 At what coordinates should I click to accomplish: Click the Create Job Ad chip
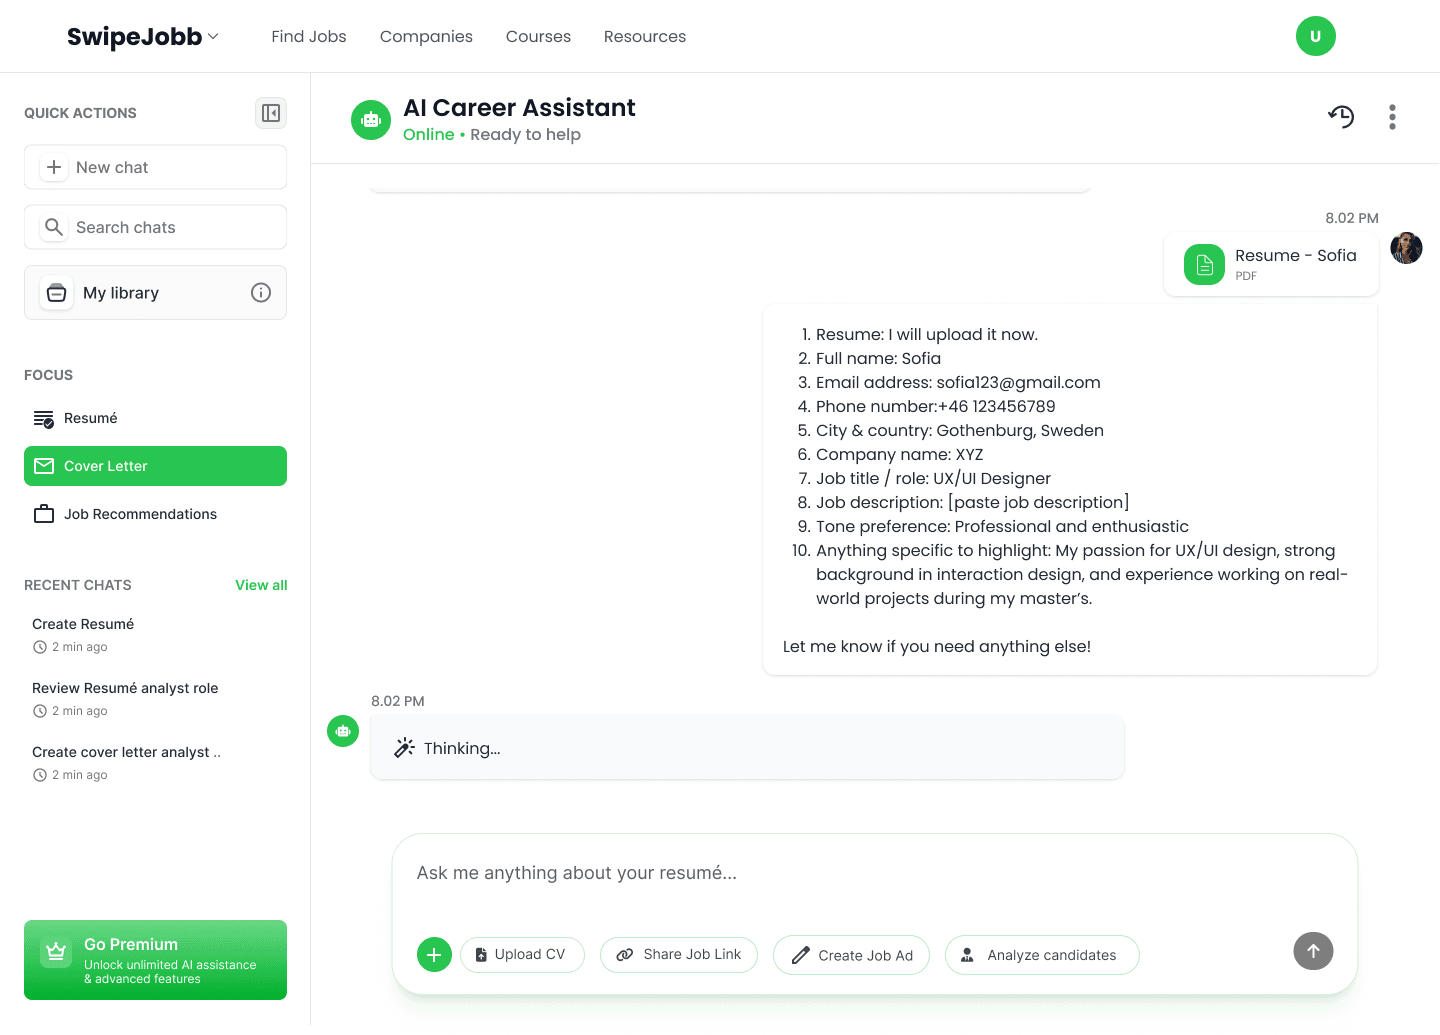pyautogui.click(x=851, y=955)
